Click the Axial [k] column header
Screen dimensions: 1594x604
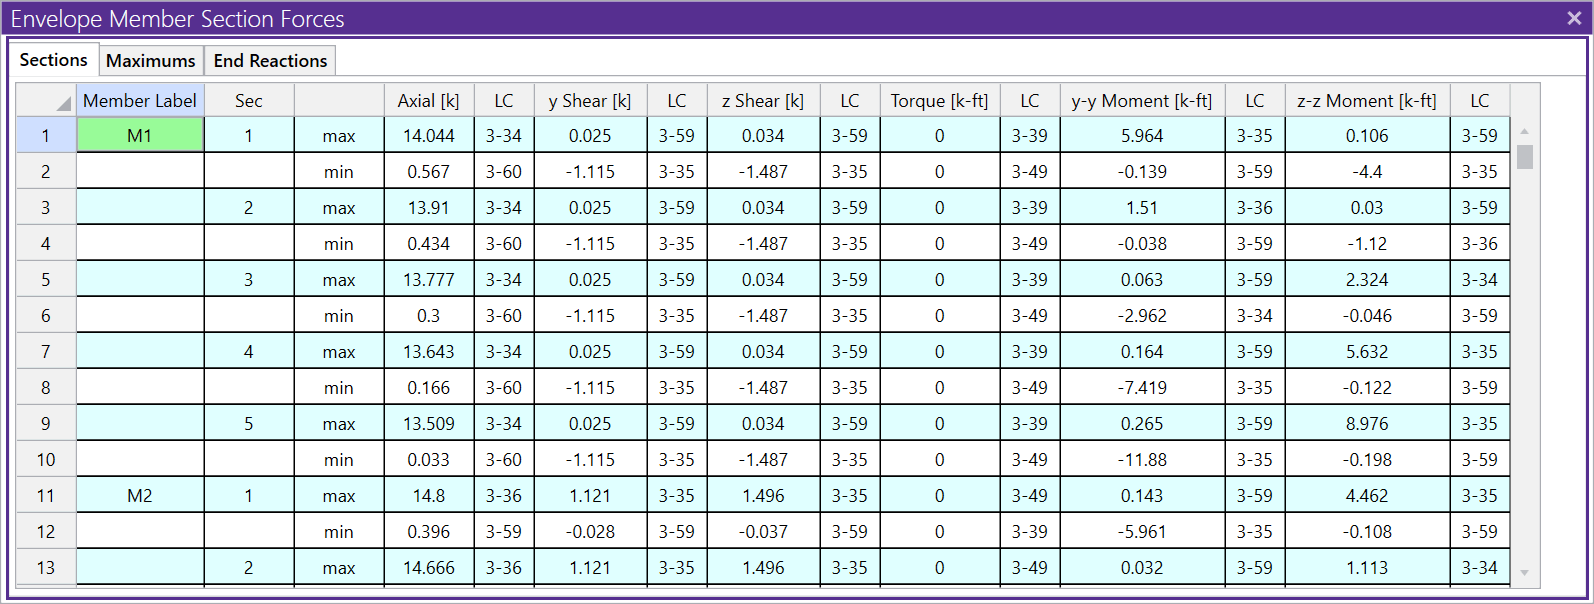click(428, 100)
